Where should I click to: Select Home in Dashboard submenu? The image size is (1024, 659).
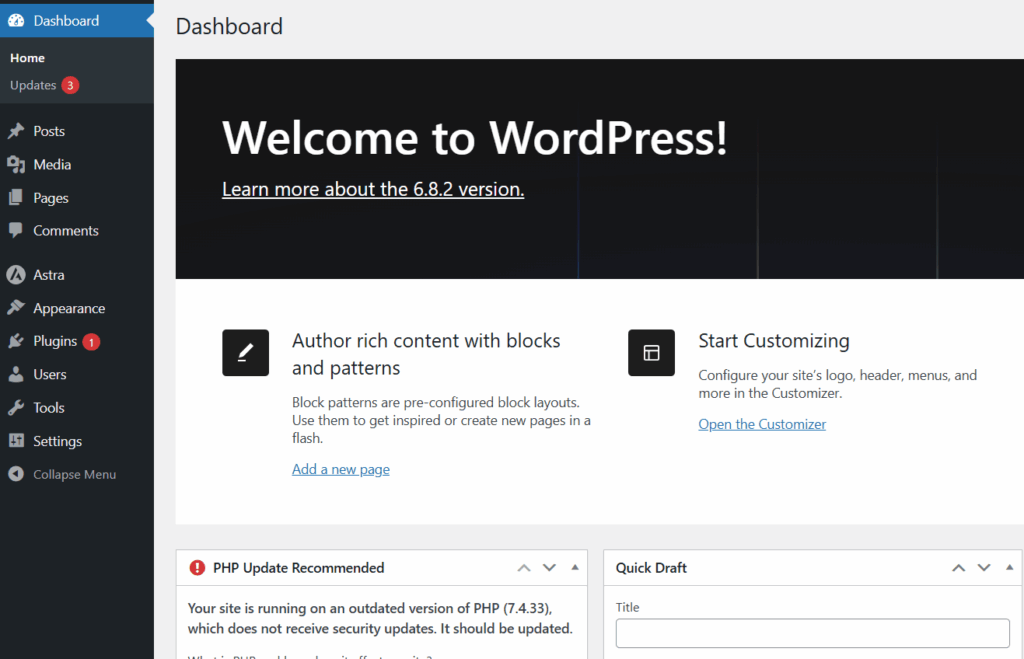(27, 58)
